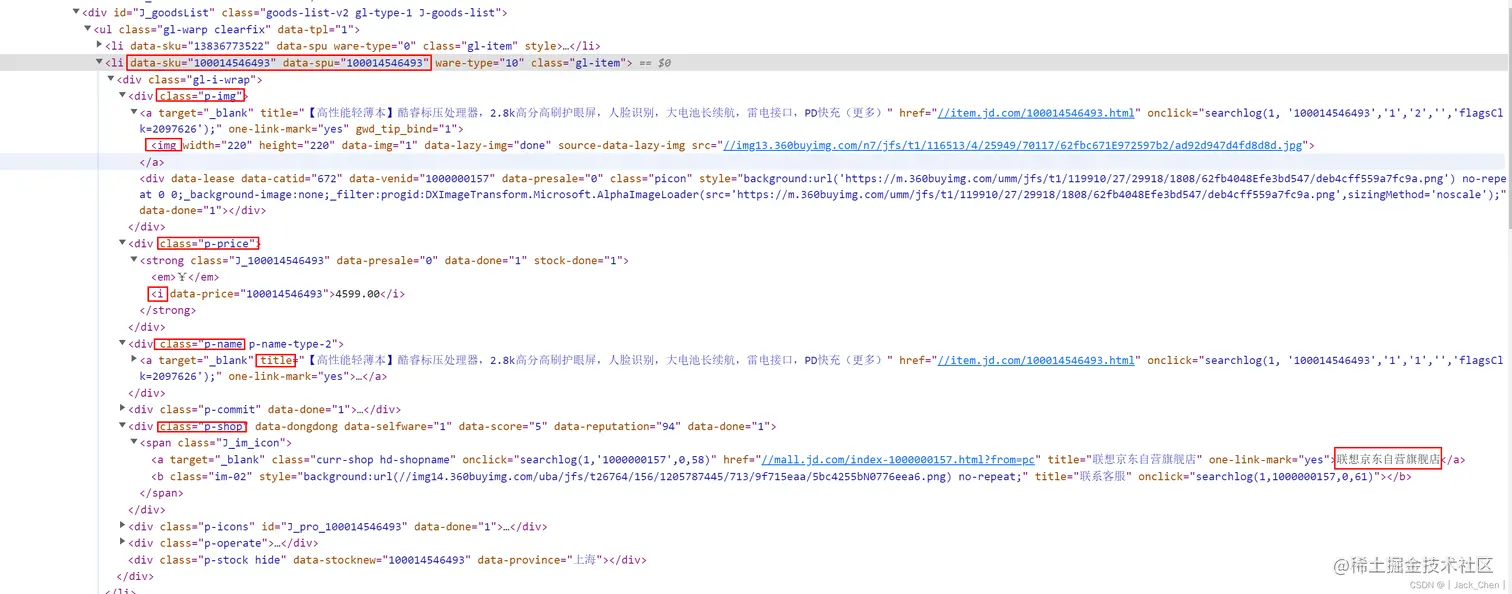Click the == $0 marker
This screenshot has width=1512, height=594.
pyautogui.click(x=655, y=63)
